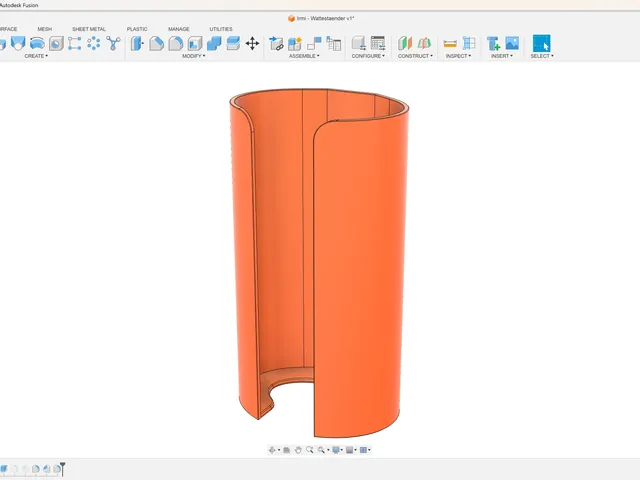Open Display Settings dropdown in navigation bar
Viewport: 640px width, 480px height.
337,450
